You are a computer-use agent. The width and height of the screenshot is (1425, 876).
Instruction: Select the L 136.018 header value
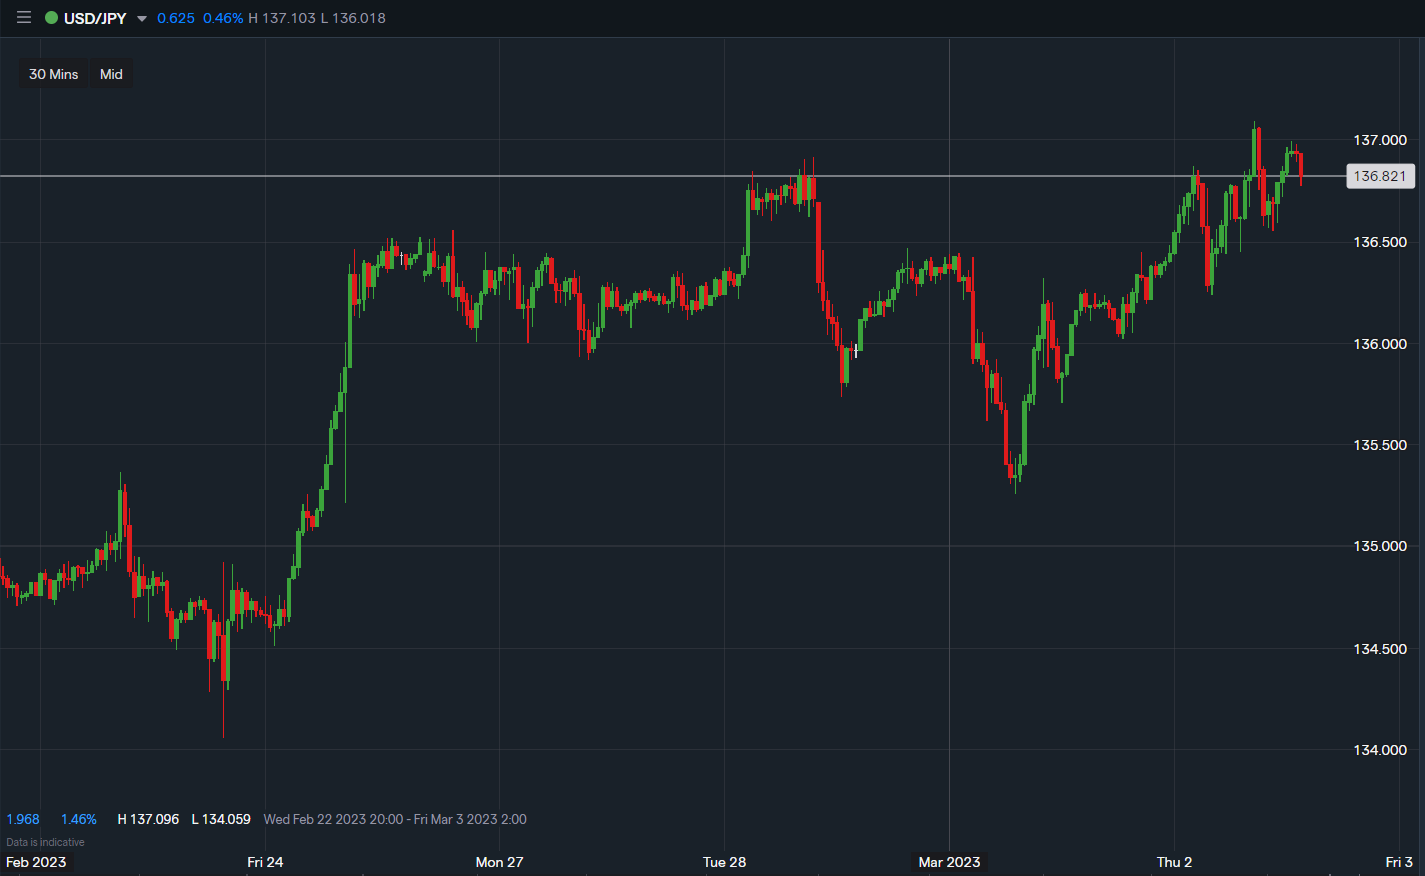click(353, 18)
